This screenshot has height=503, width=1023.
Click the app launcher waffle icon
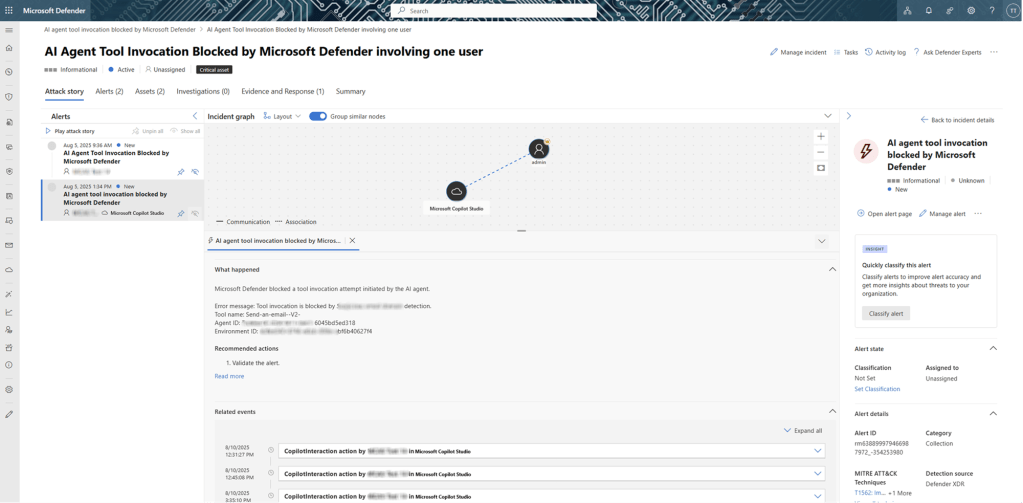pyautogui.click(x=9, y=11)
